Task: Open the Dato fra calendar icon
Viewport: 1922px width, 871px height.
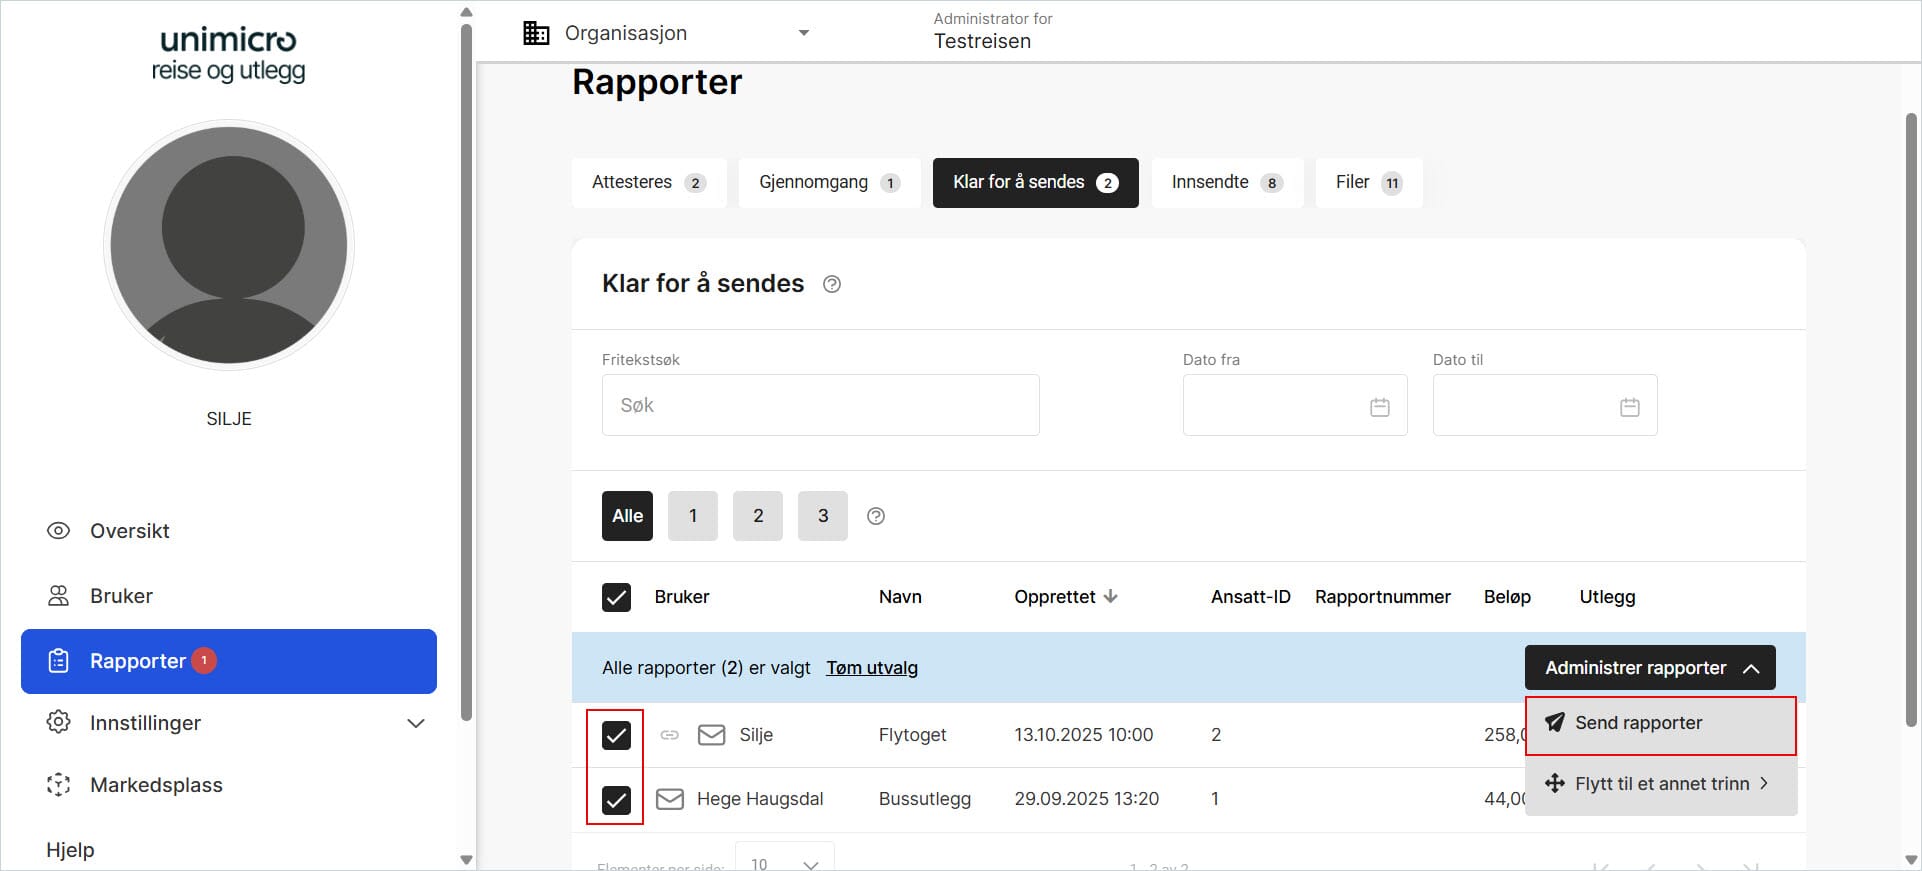Action: tap(1379, 407)
